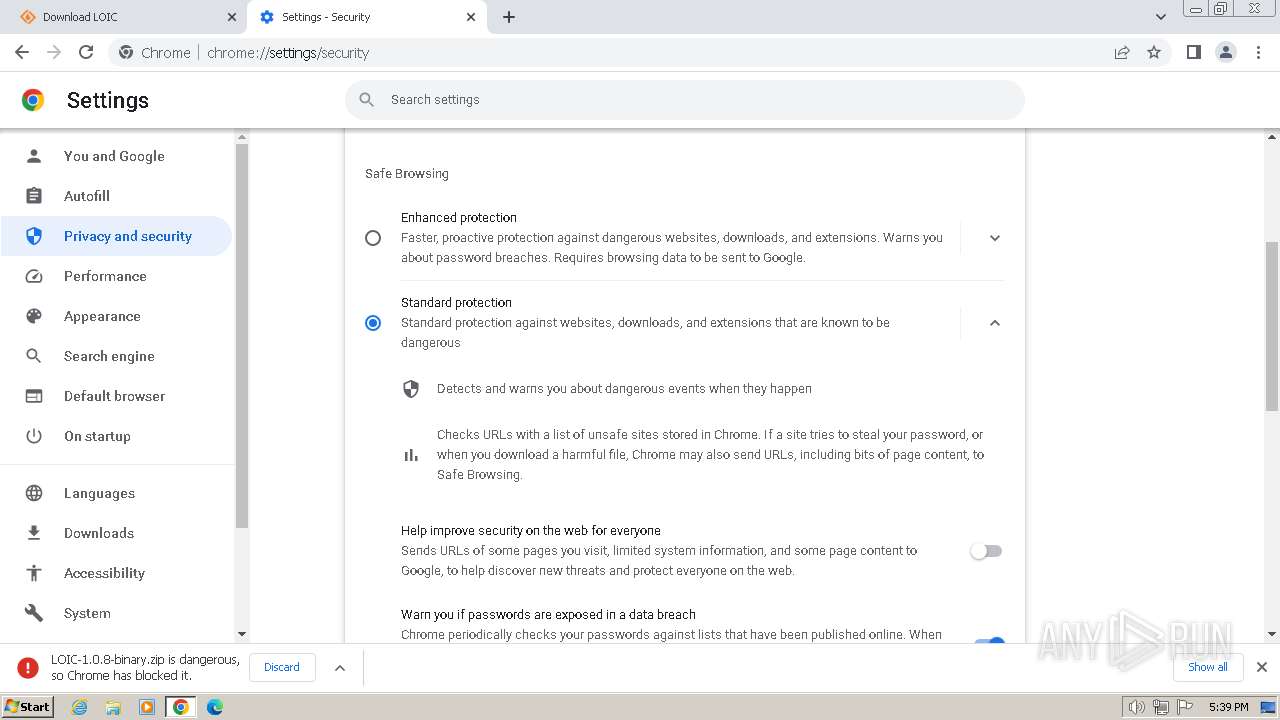Click the network tray icon
The image size is (1280, 720).
(1161, 707)
